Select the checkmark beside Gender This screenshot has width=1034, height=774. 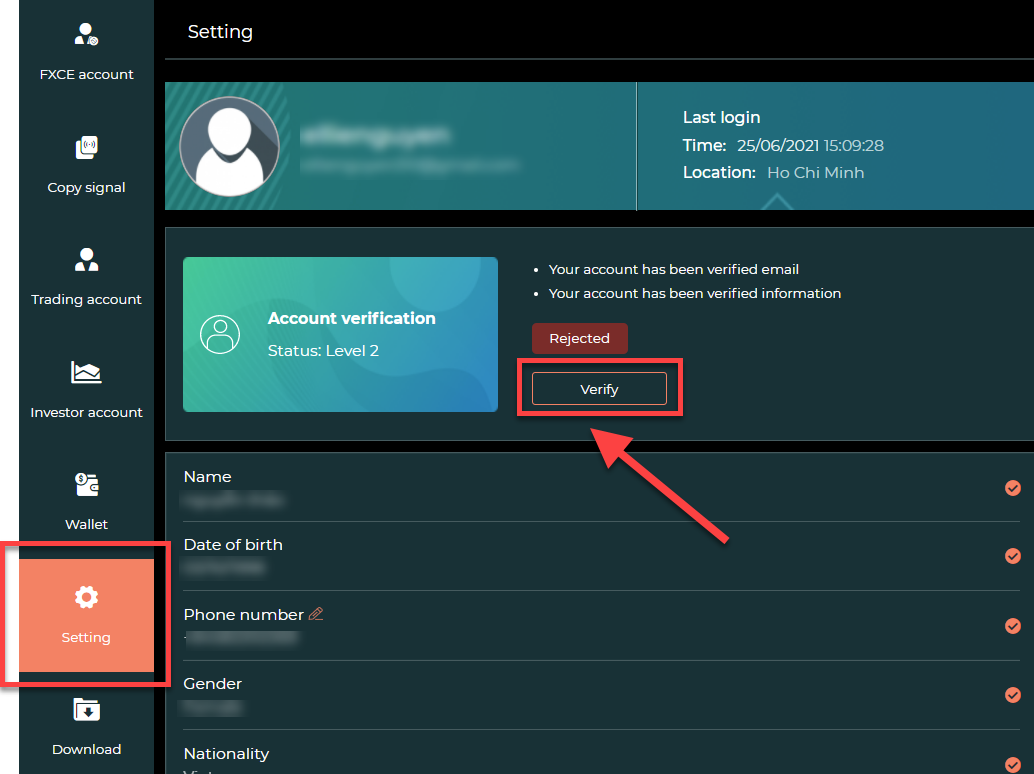click(1013, 695)
